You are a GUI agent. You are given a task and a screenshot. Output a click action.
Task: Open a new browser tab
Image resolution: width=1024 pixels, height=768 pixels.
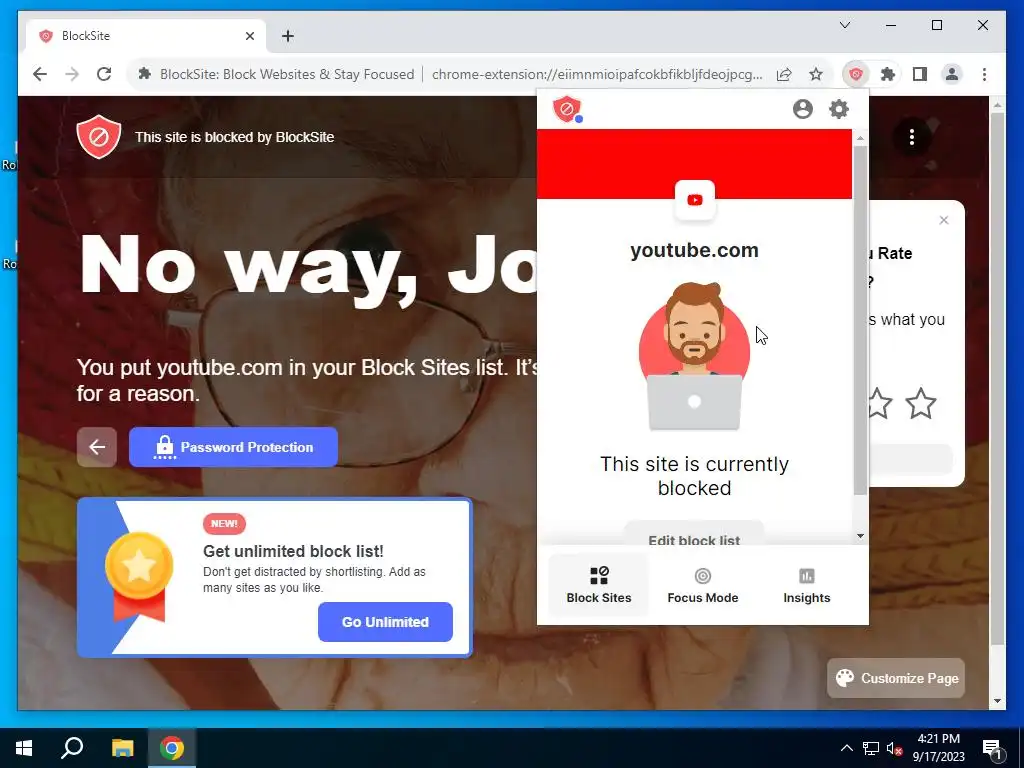[287, 36]
